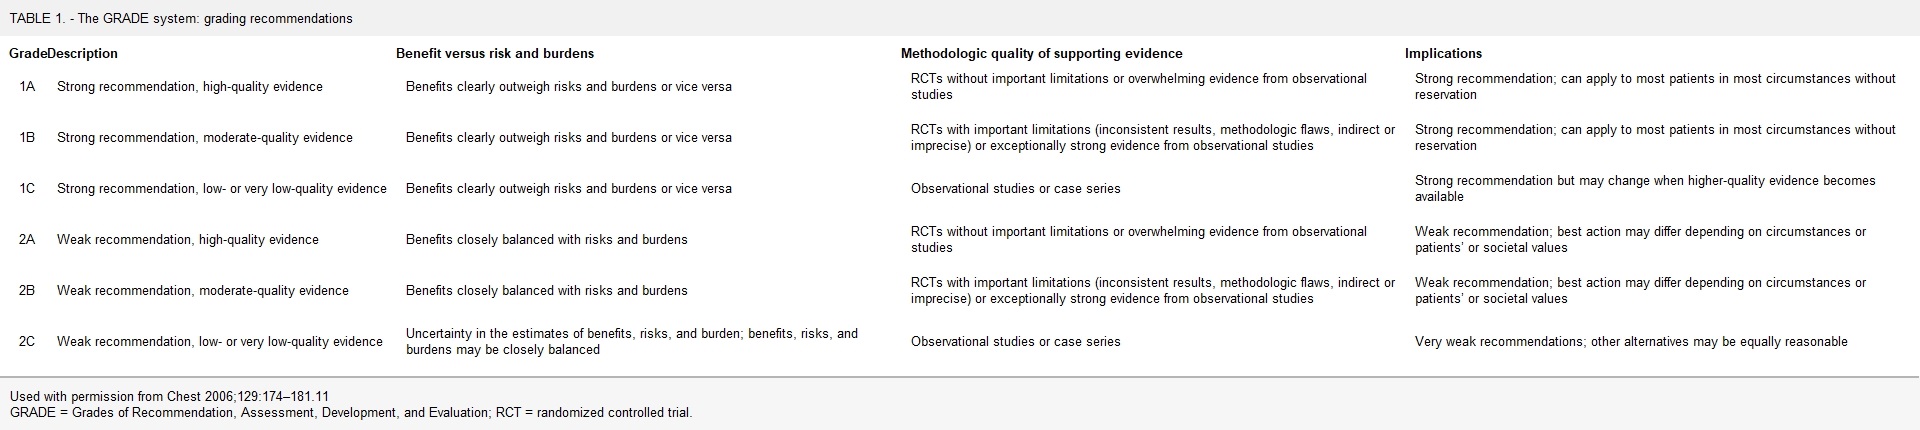Click "Strong recommendation, low- or very low-quality evidence"
Screen dimensions: 1920x430
(x=222, y=189)
